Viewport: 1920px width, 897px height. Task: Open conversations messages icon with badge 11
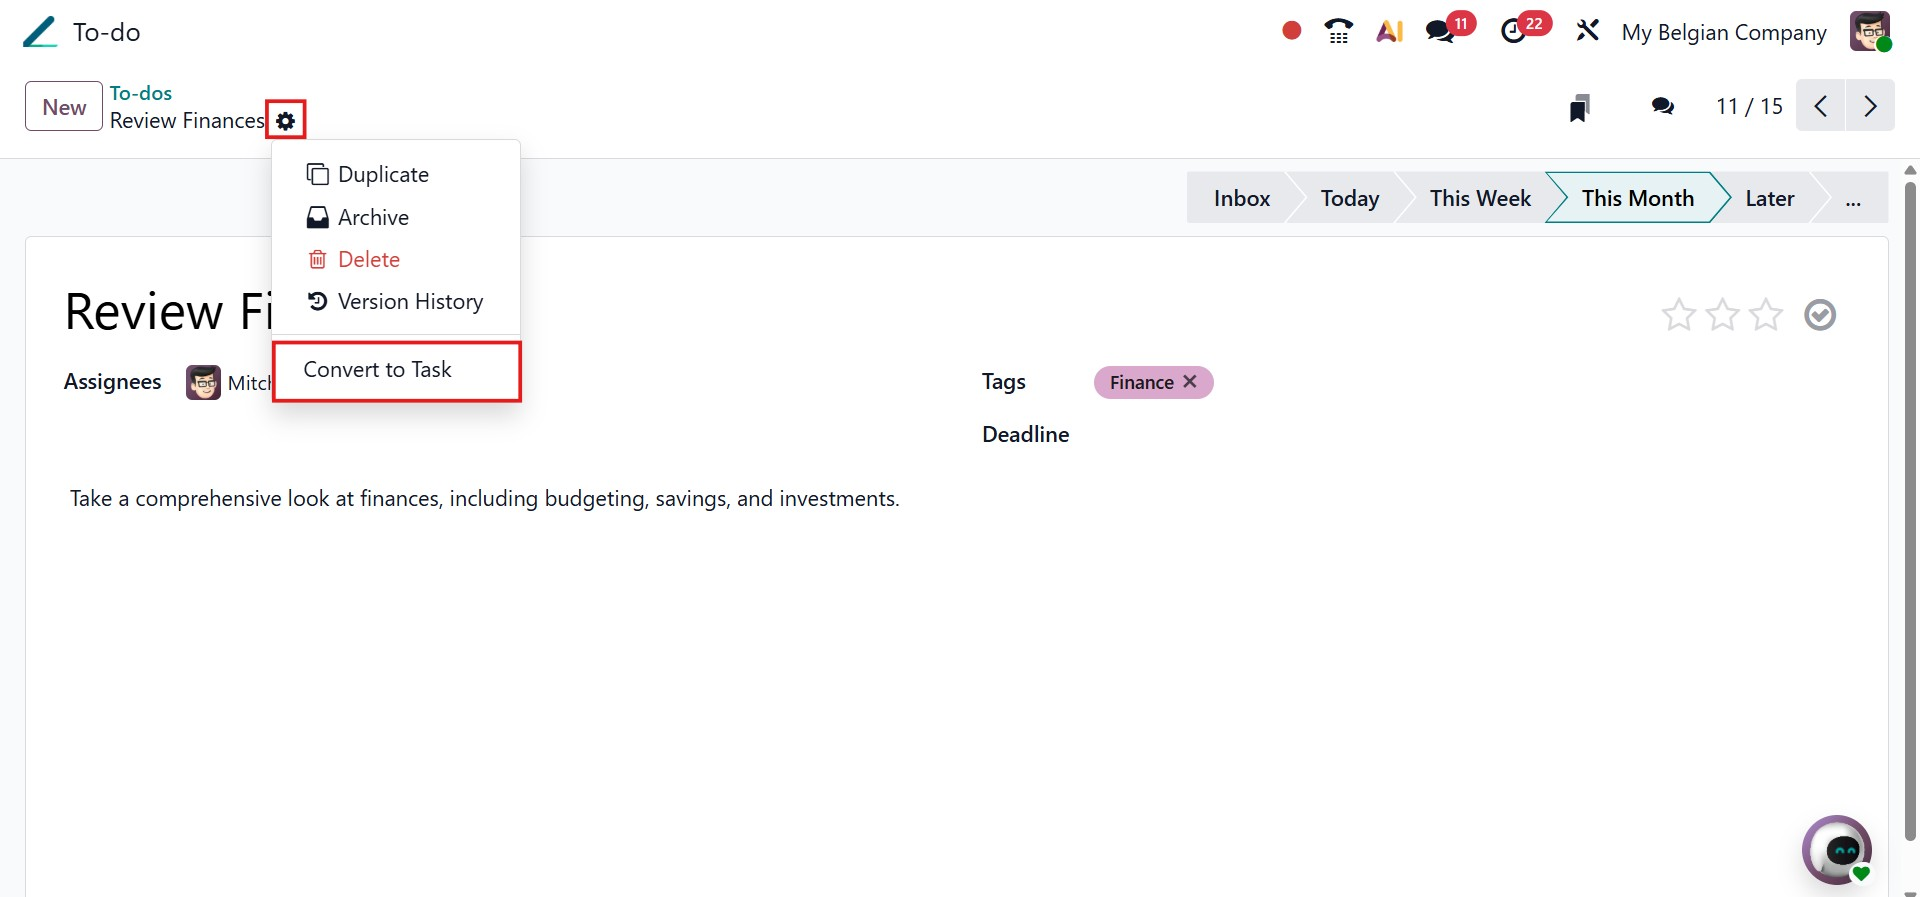1448,28
